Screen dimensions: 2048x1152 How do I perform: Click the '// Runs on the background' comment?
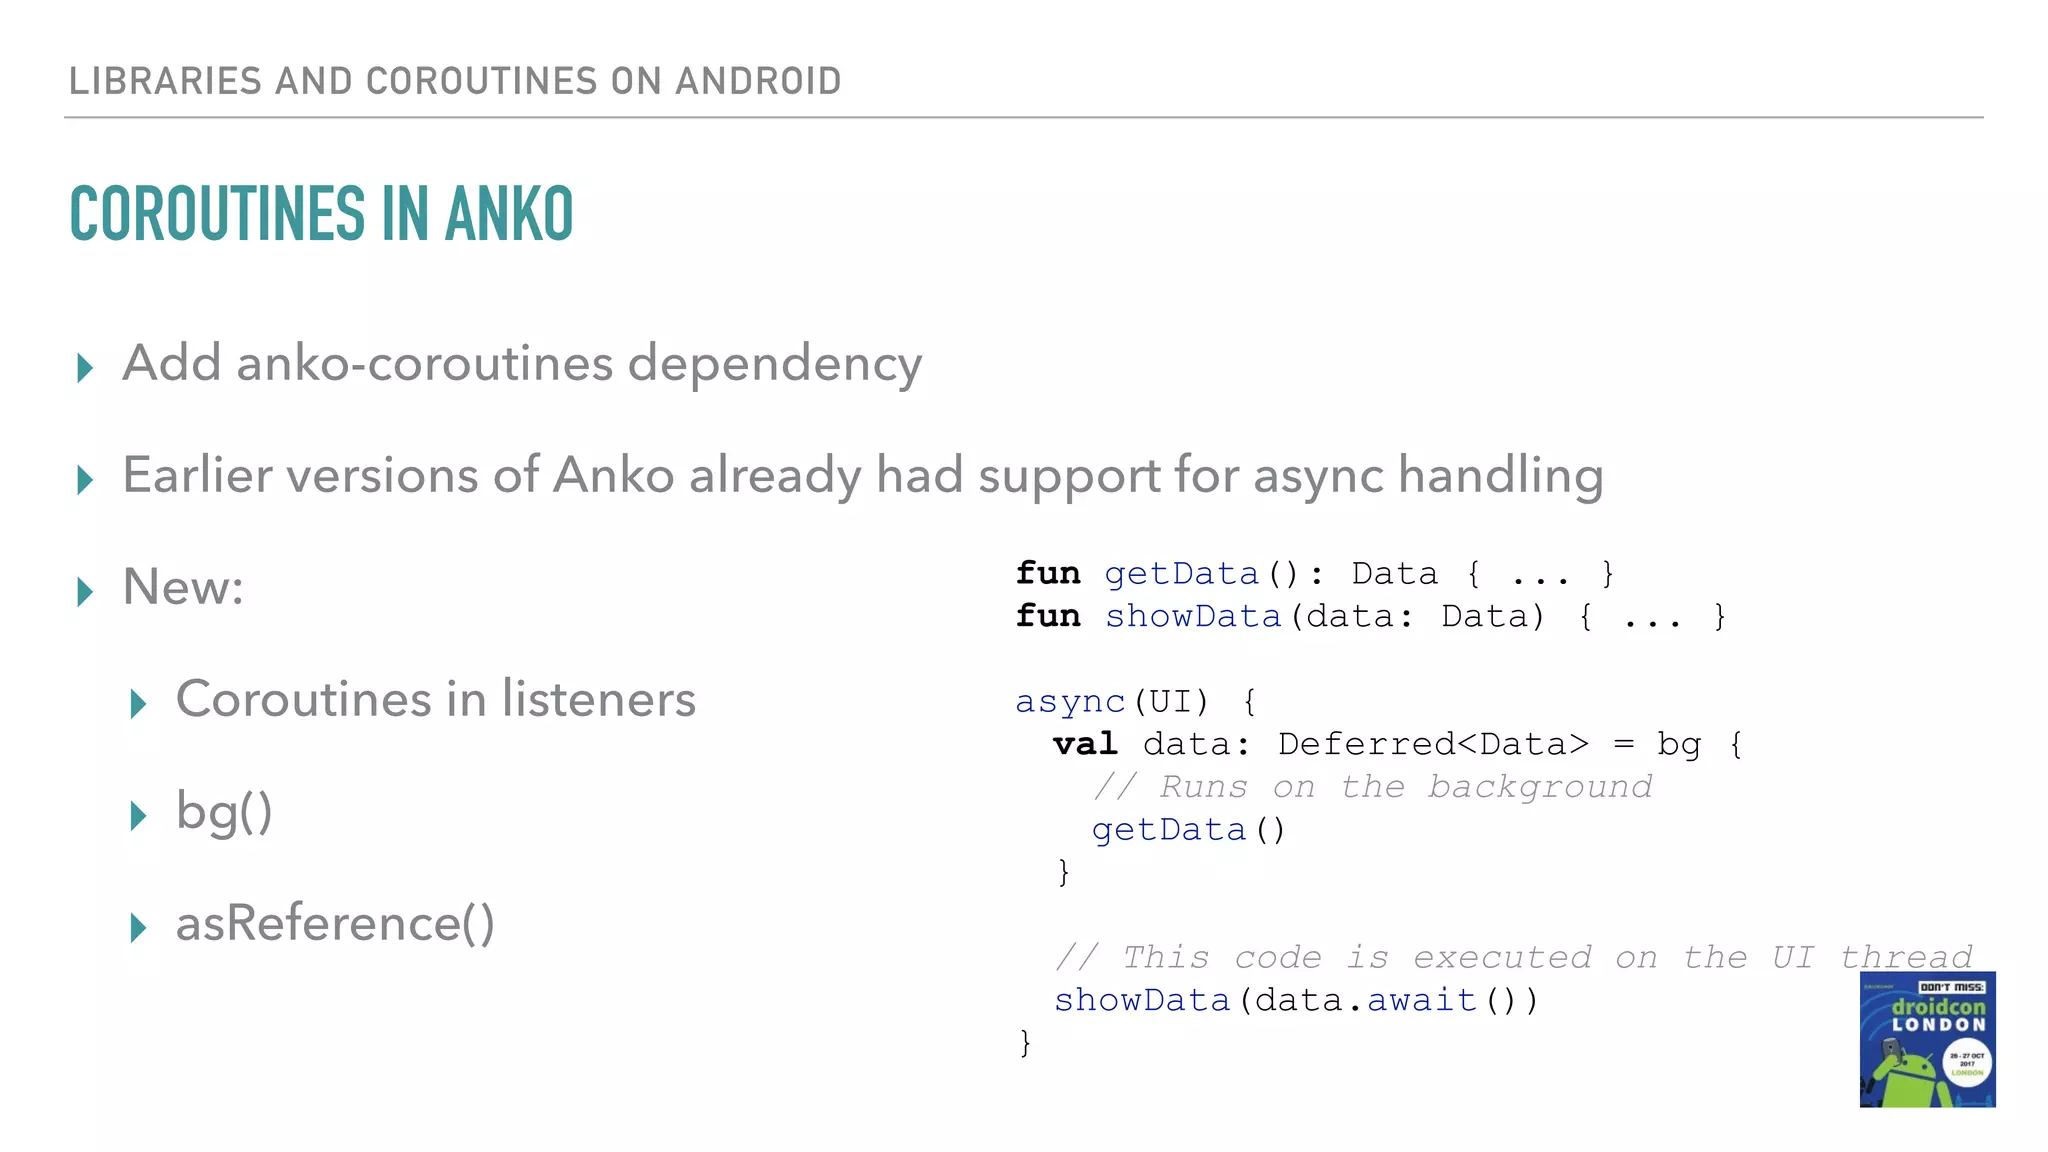[1372, 787]
